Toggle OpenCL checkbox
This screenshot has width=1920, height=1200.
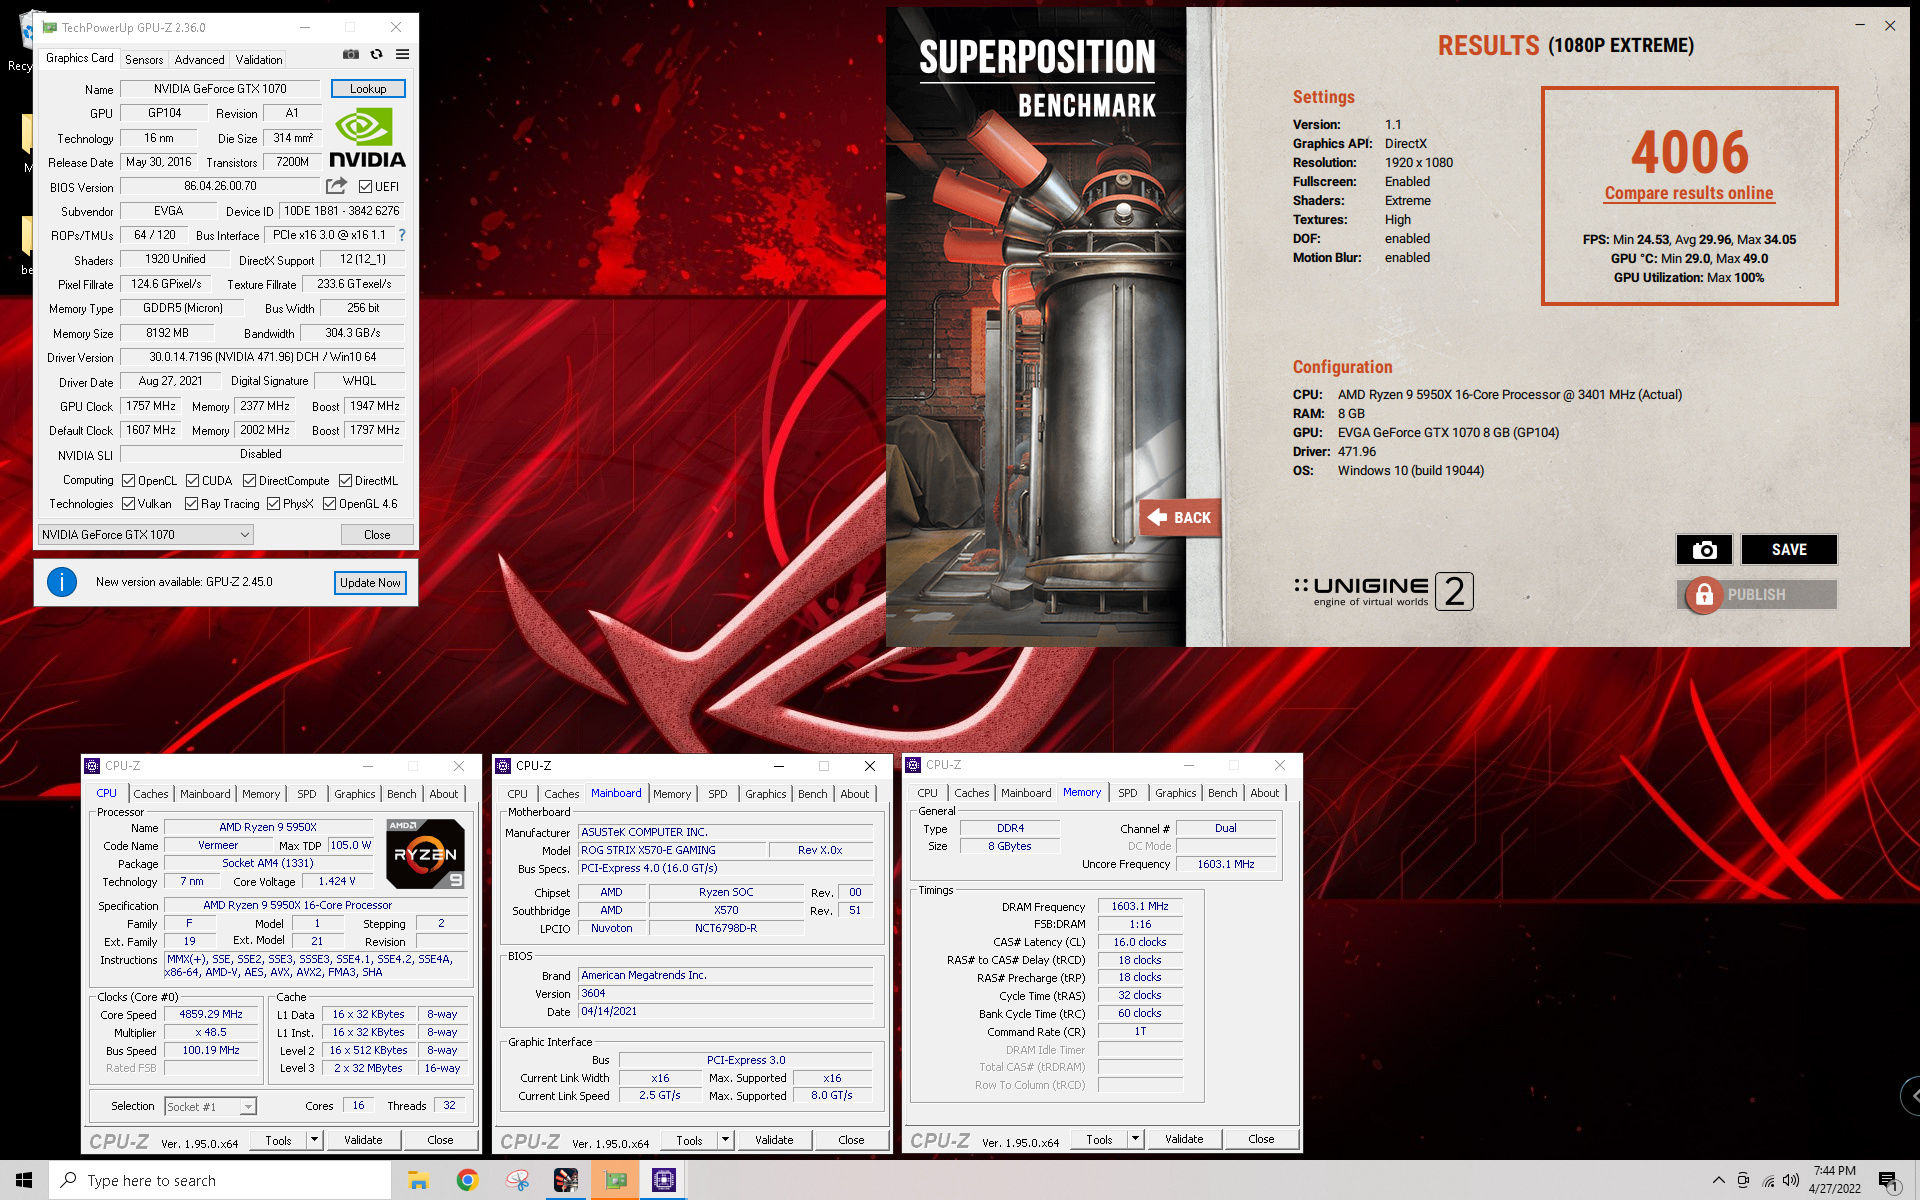(128, 481)
